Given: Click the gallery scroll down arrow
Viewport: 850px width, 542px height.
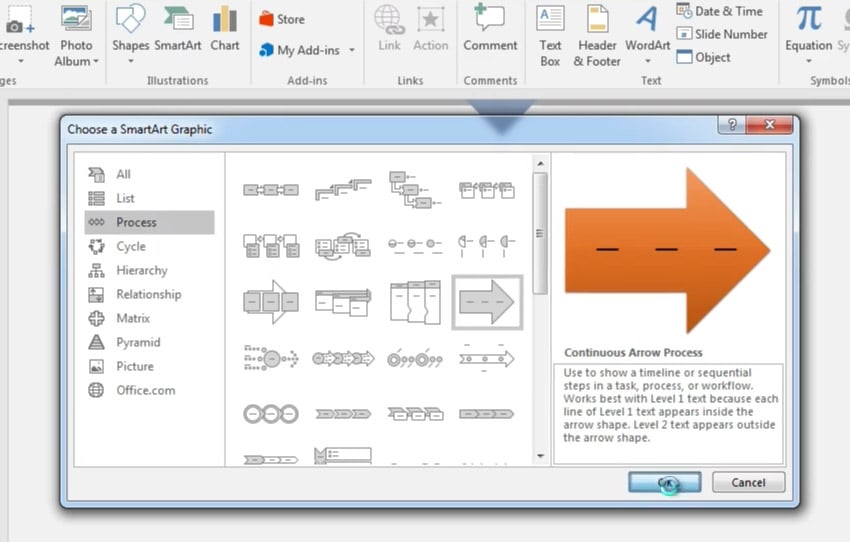Looking at the screenshot, I should point(540,456).
